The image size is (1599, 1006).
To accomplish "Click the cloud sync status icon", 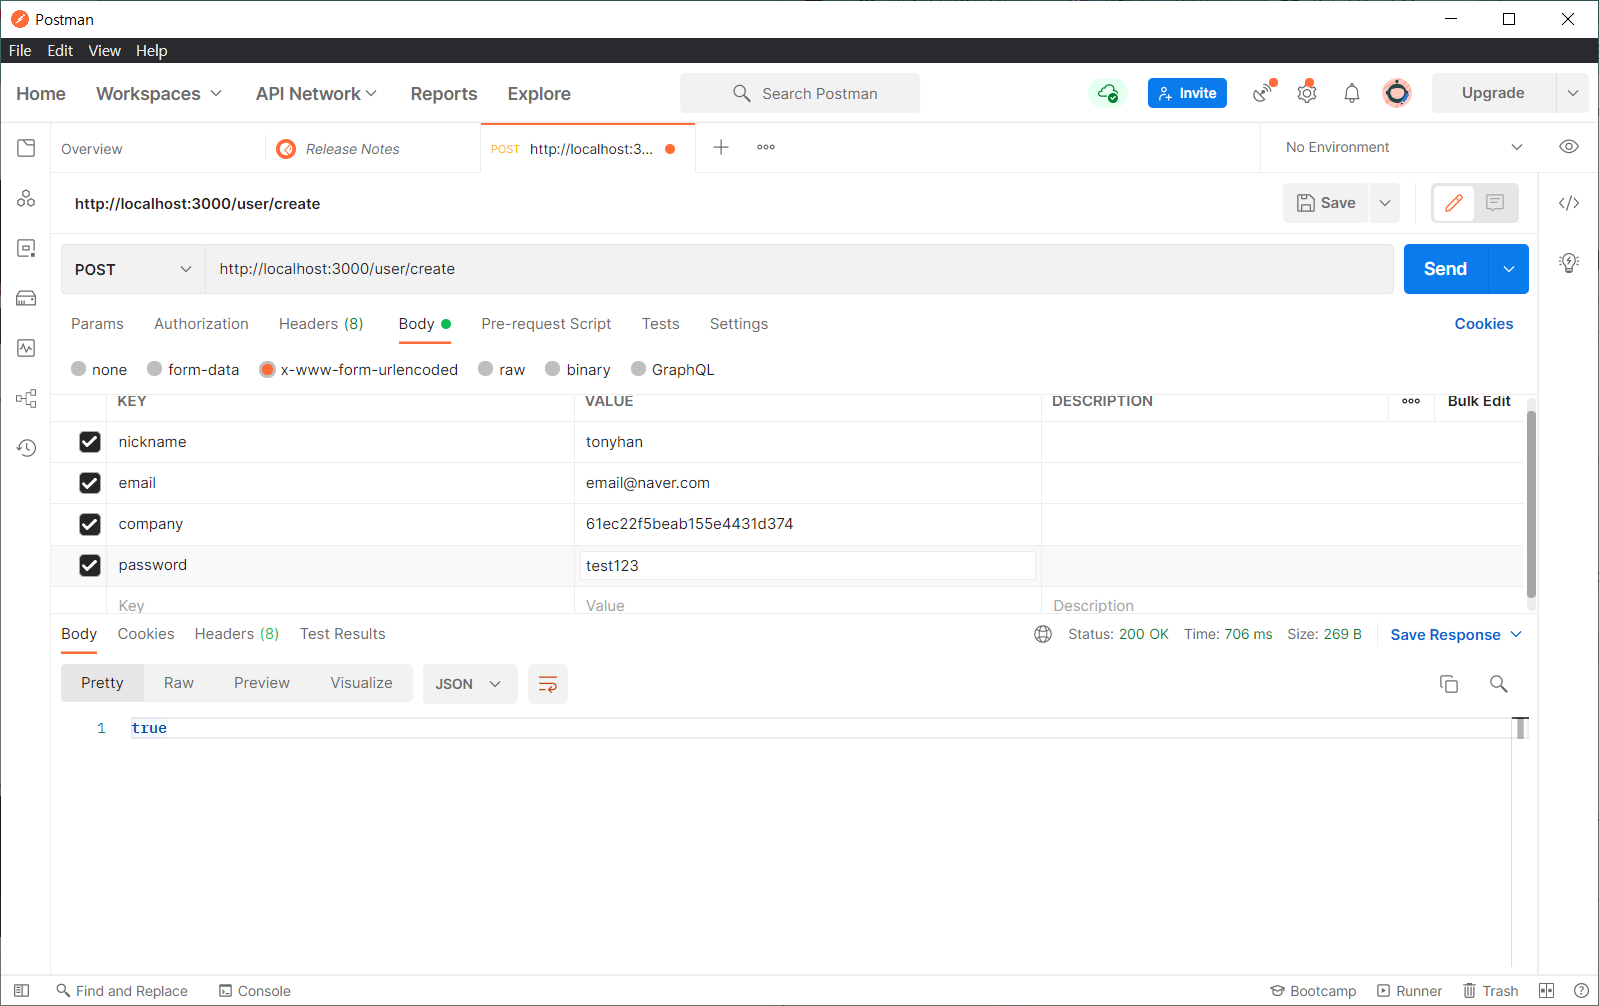I will [1108, 93].
